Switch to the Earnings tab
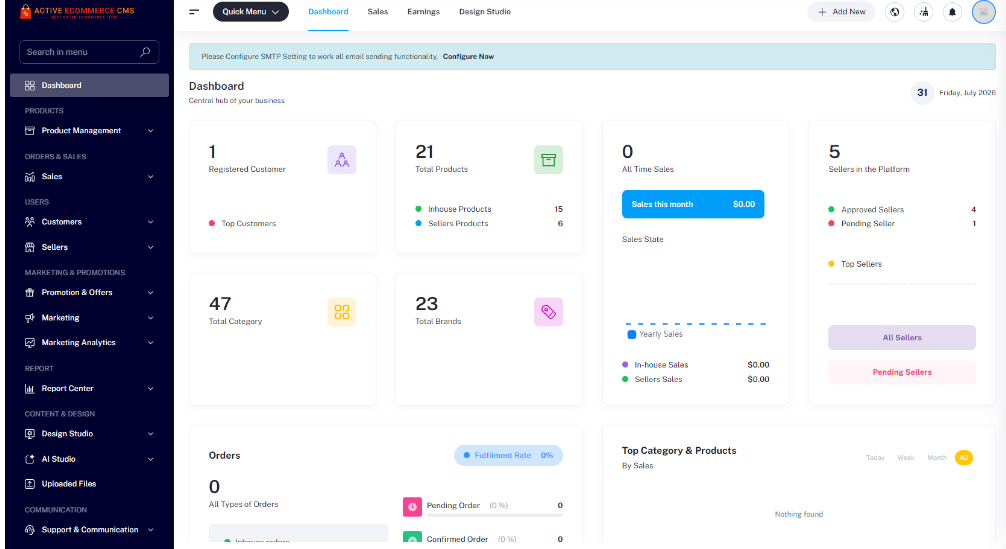 pos(423,12)
